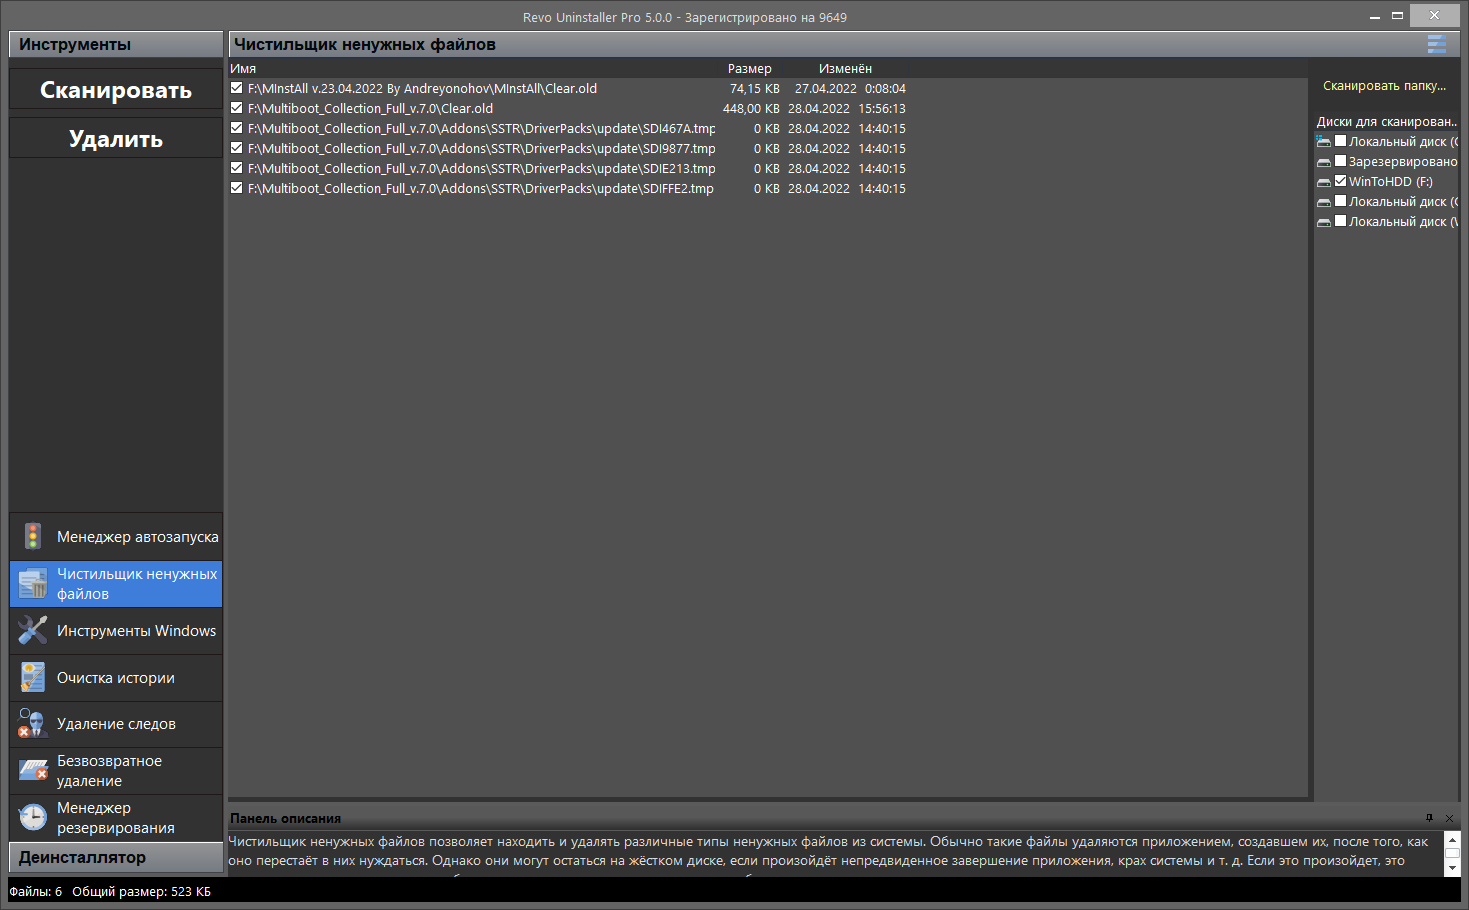
Task: Open the History Cleaner icon
Action: click(x=33, y=678)
